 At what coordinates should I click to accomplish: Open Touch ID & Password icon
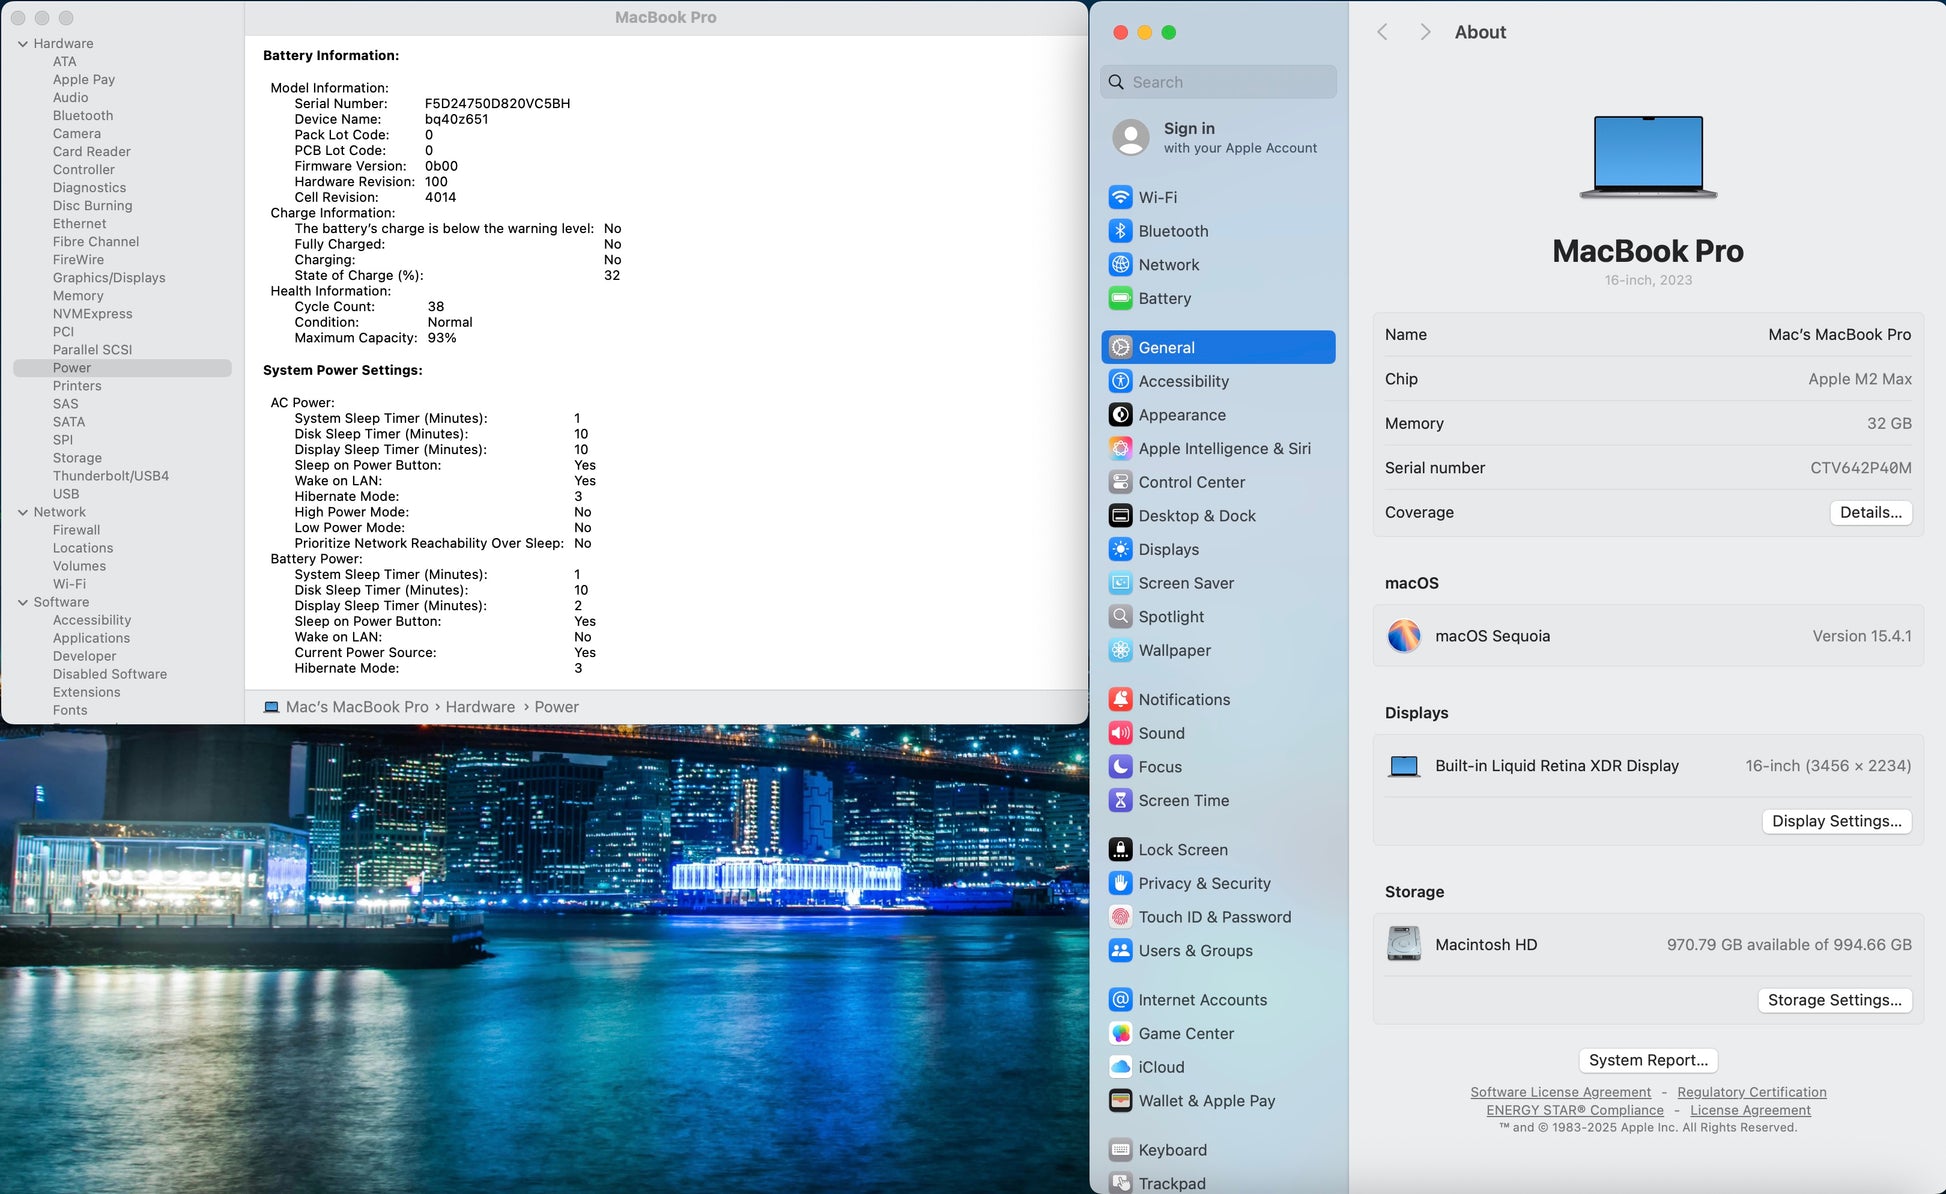tap(1120, 917)
